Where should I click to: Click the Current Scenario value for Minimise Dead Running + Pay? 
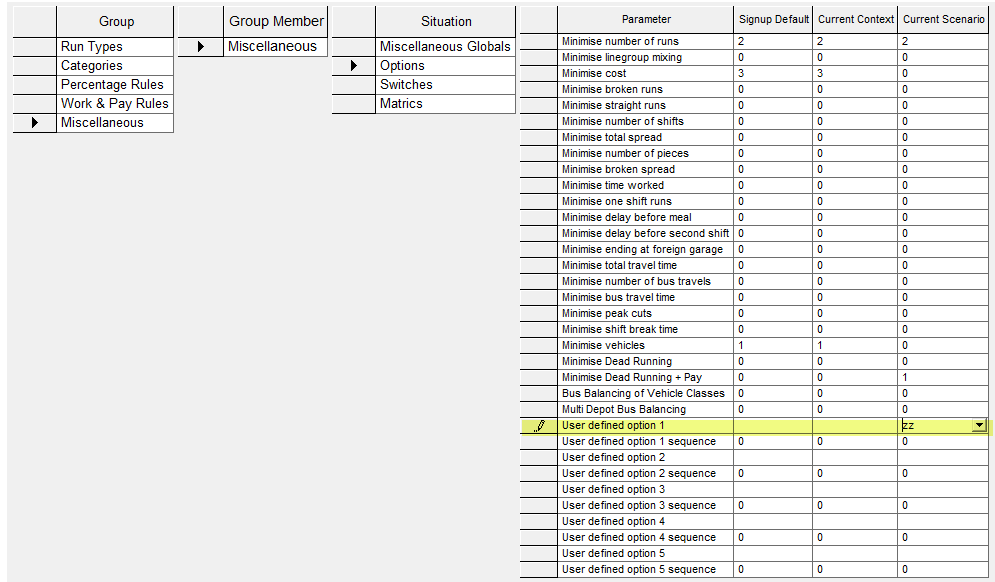[941, 377]
